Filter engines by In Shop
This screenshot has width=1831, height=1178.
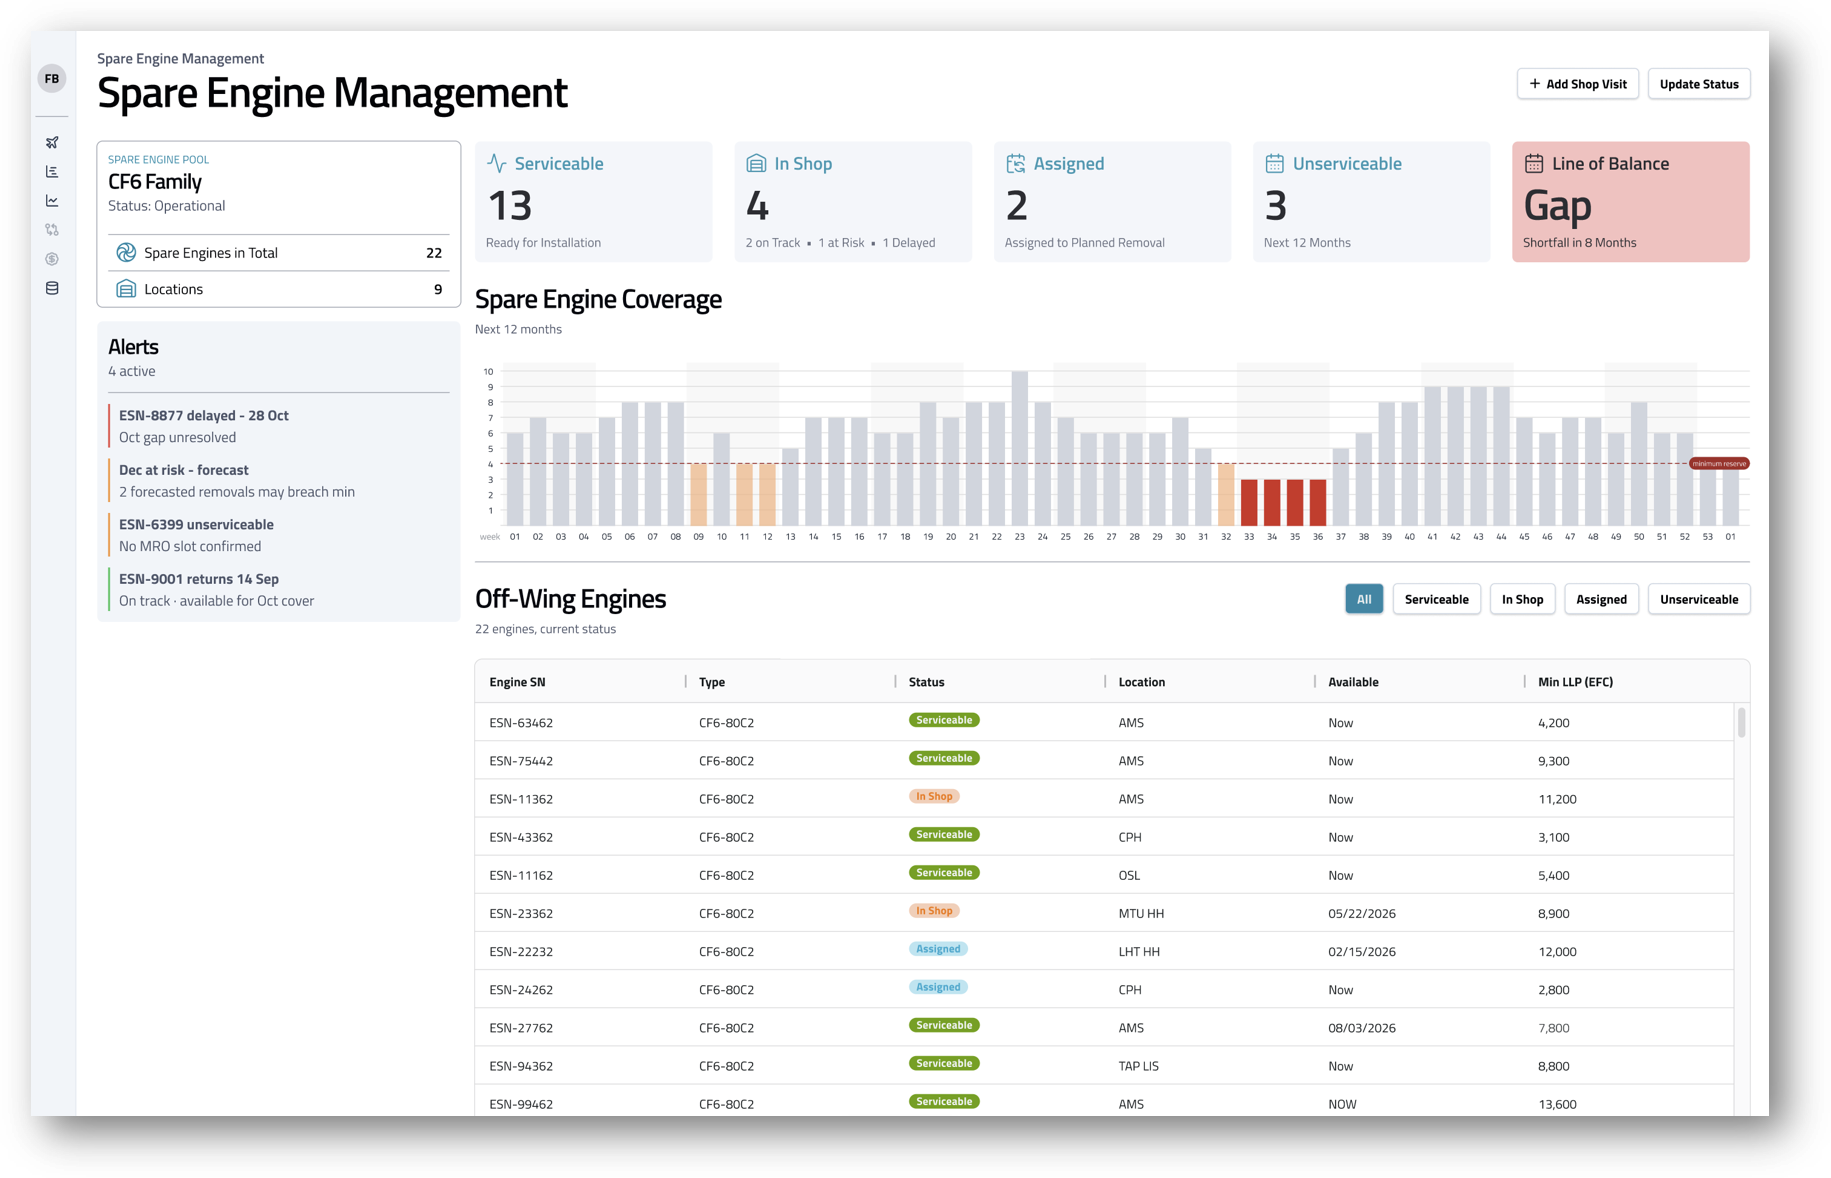1521,599
